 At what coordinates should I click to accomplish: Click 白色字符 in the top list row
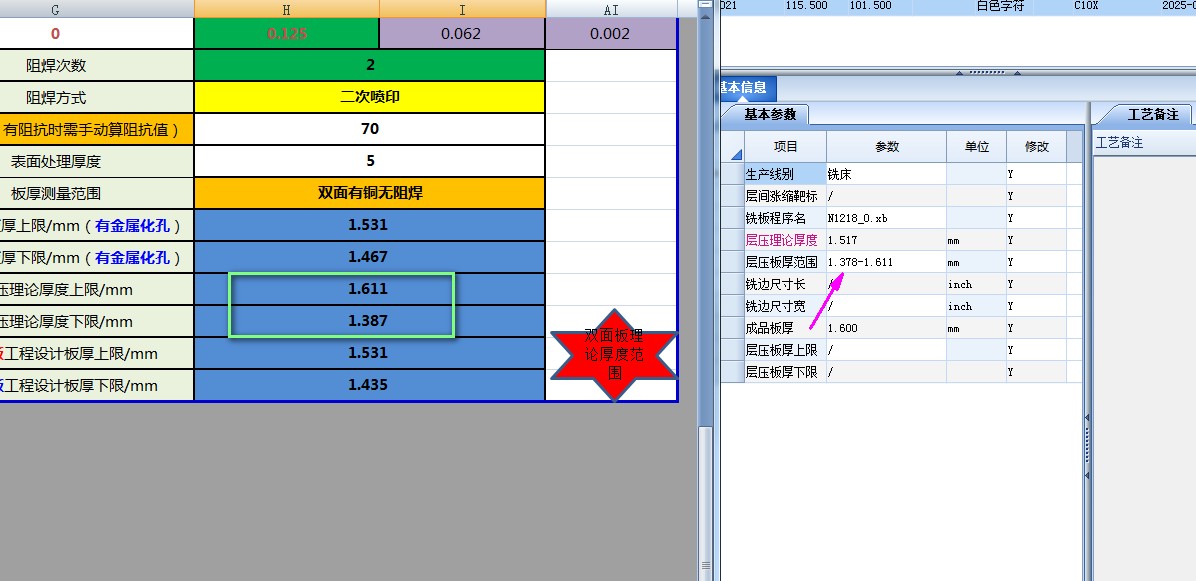pyautogui.click(x=1000, y=5)
